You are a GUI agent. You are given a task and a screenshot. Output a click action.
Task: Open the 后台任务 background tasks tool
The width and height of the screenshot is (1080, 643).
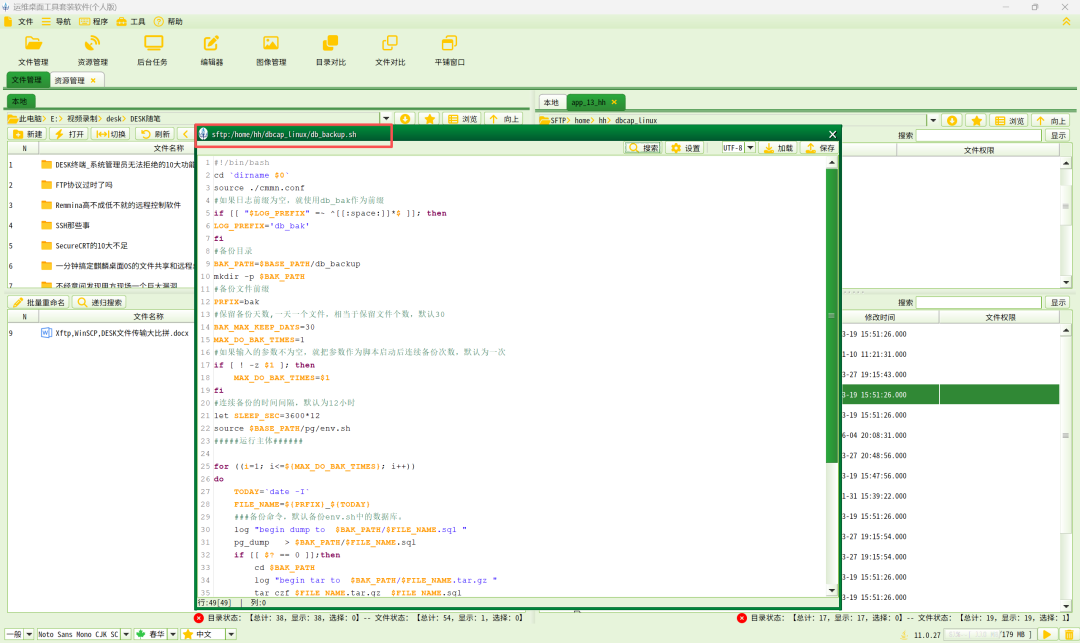pyautogui.click(x=152, y=49)
